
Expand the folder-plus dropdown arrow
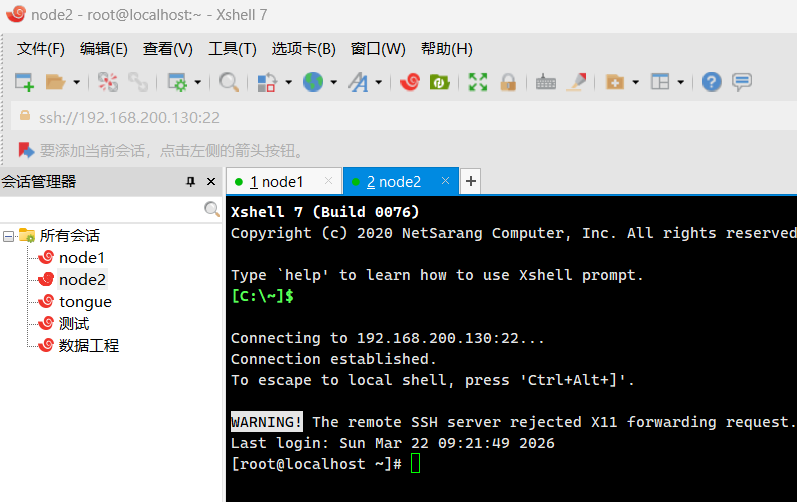tap(635, 82)
